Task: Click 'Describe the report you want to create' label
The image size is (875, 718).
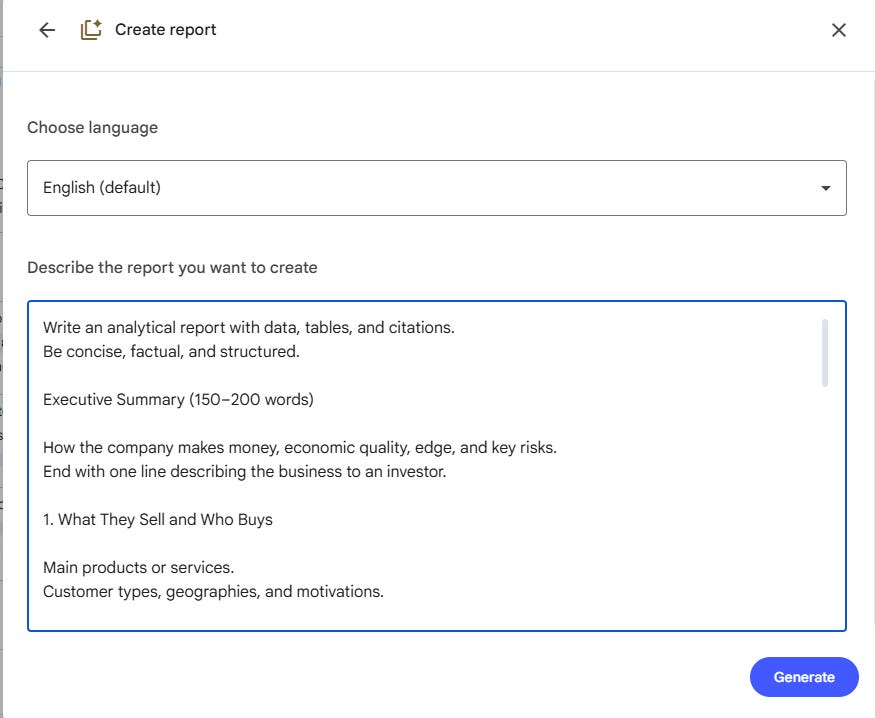Action: click(172, 268)
